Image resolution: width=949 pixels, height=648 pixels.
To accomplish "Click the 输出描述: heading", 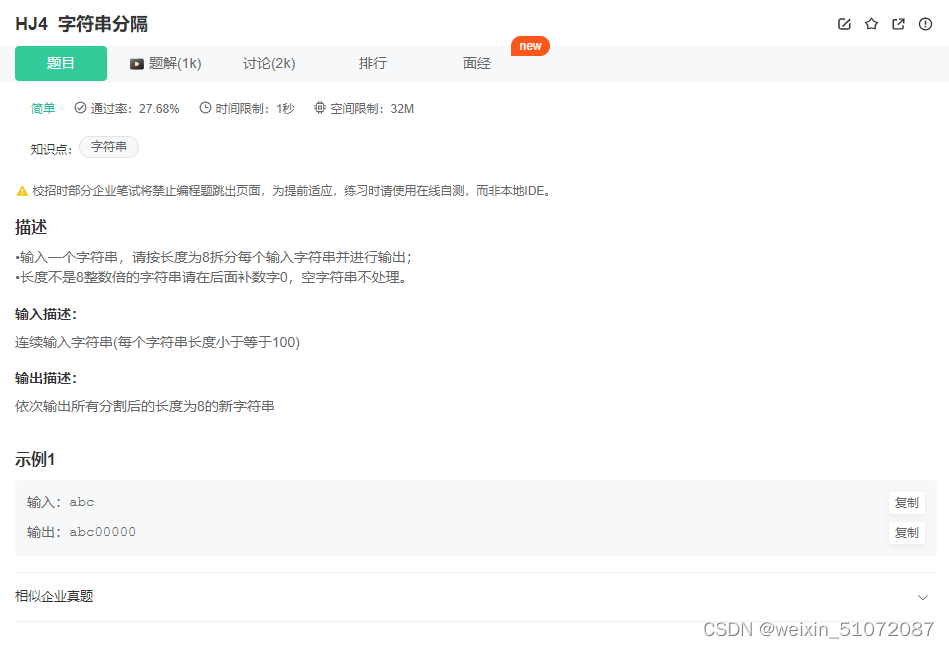I will [x=46, y=378].
